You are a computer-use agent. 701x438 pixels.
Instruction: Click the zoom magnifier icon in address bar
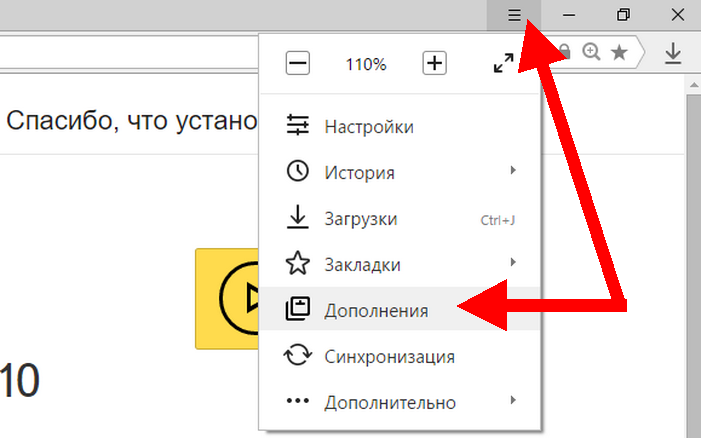pyautogui.click(x=592, y=54)
